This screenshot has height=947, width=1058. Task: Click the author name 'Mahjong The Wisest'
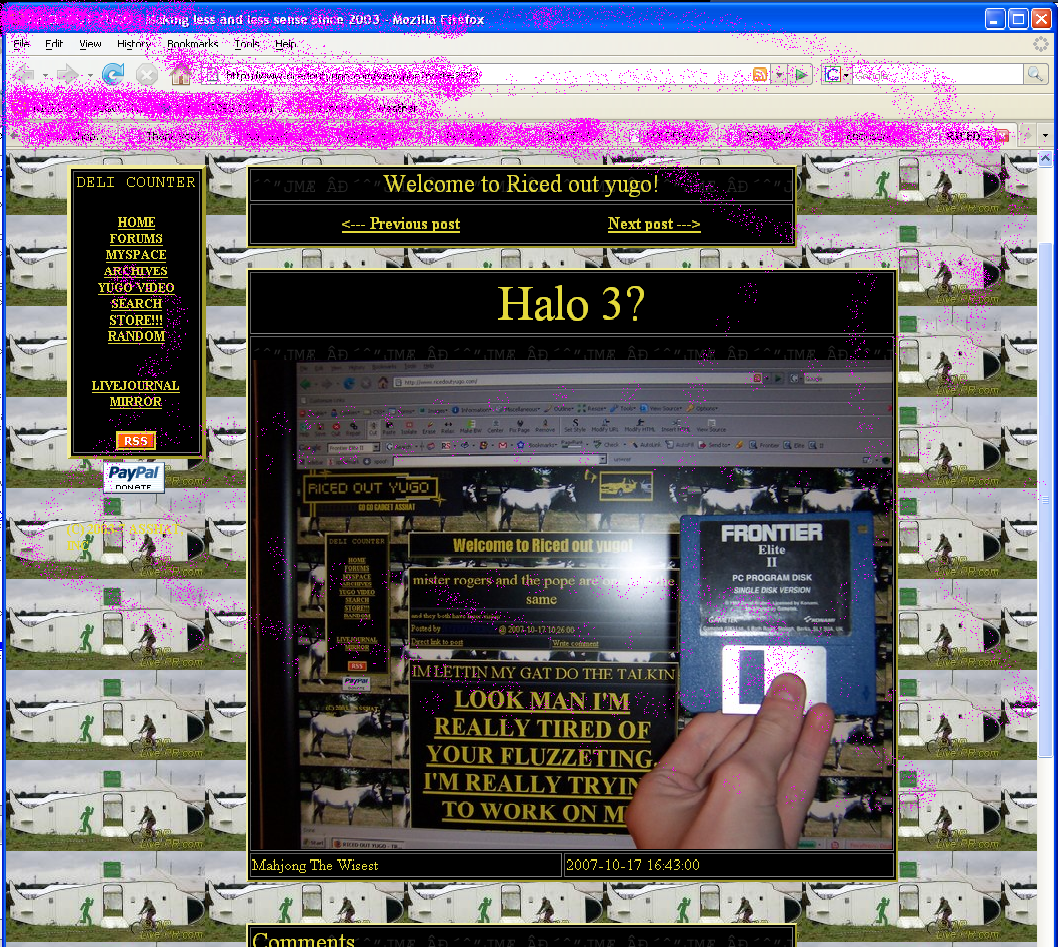coord(314,865)
